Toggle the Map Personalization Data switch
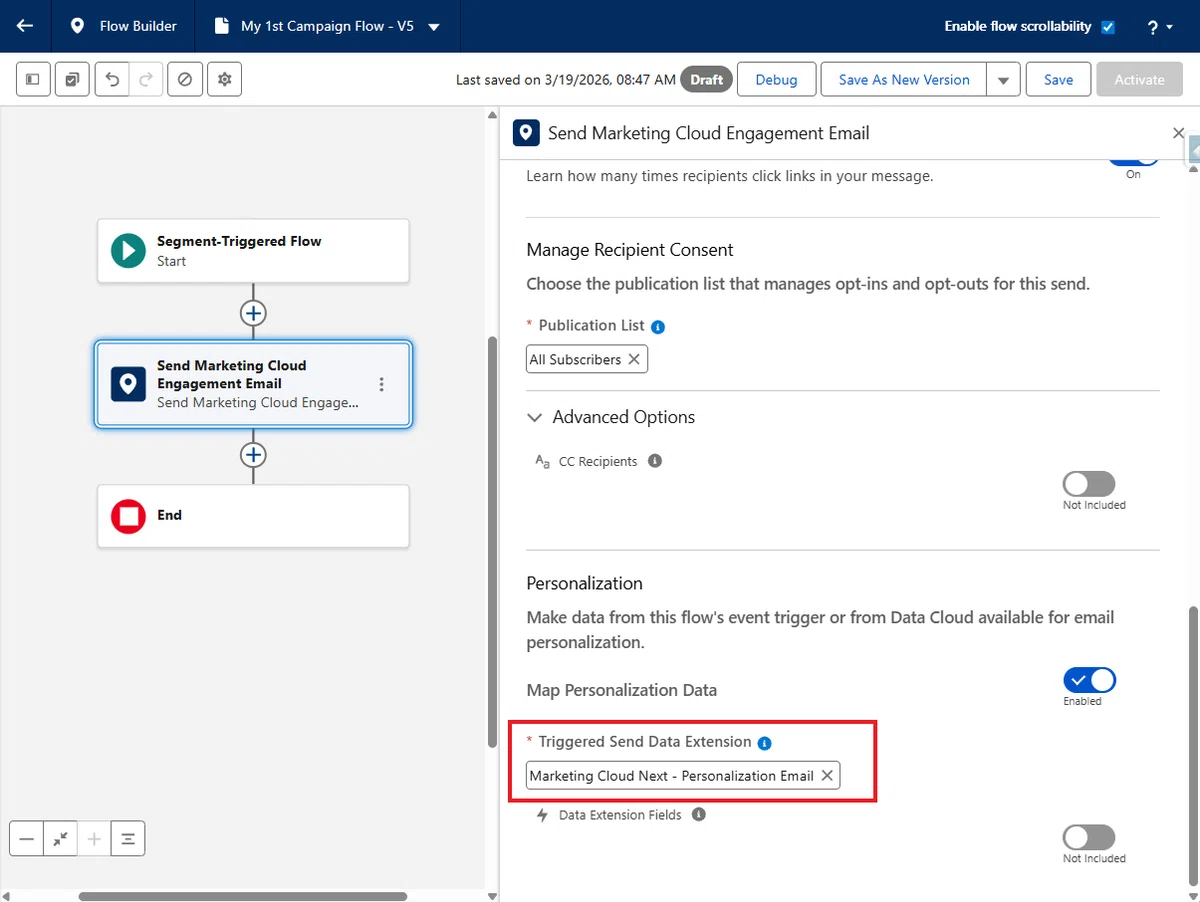The width and height of the screenshot is (1200, 902). click(1089, 681)
